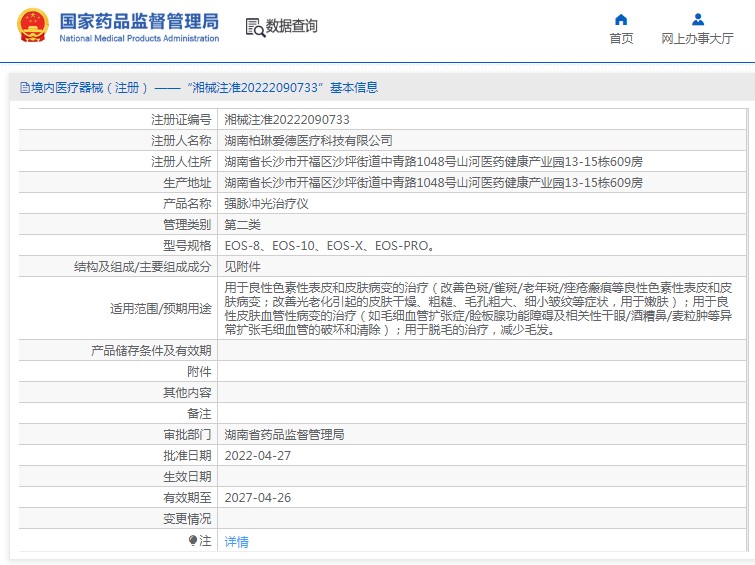Image resolution: width=755 pixels, height=565 pixels.
Task: Click the 有效期至 label
Action: (187, 498)
